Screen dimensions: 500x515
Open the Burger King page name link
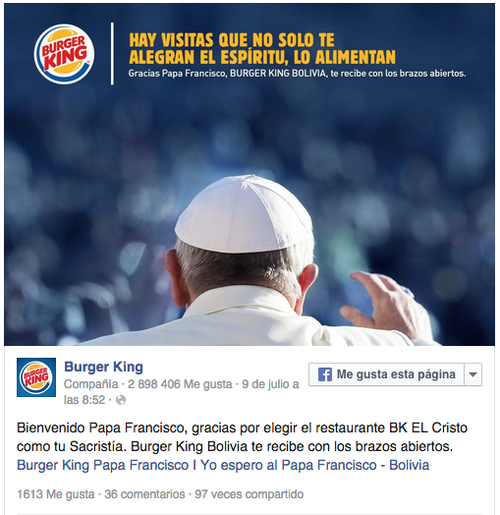[104, 367]
